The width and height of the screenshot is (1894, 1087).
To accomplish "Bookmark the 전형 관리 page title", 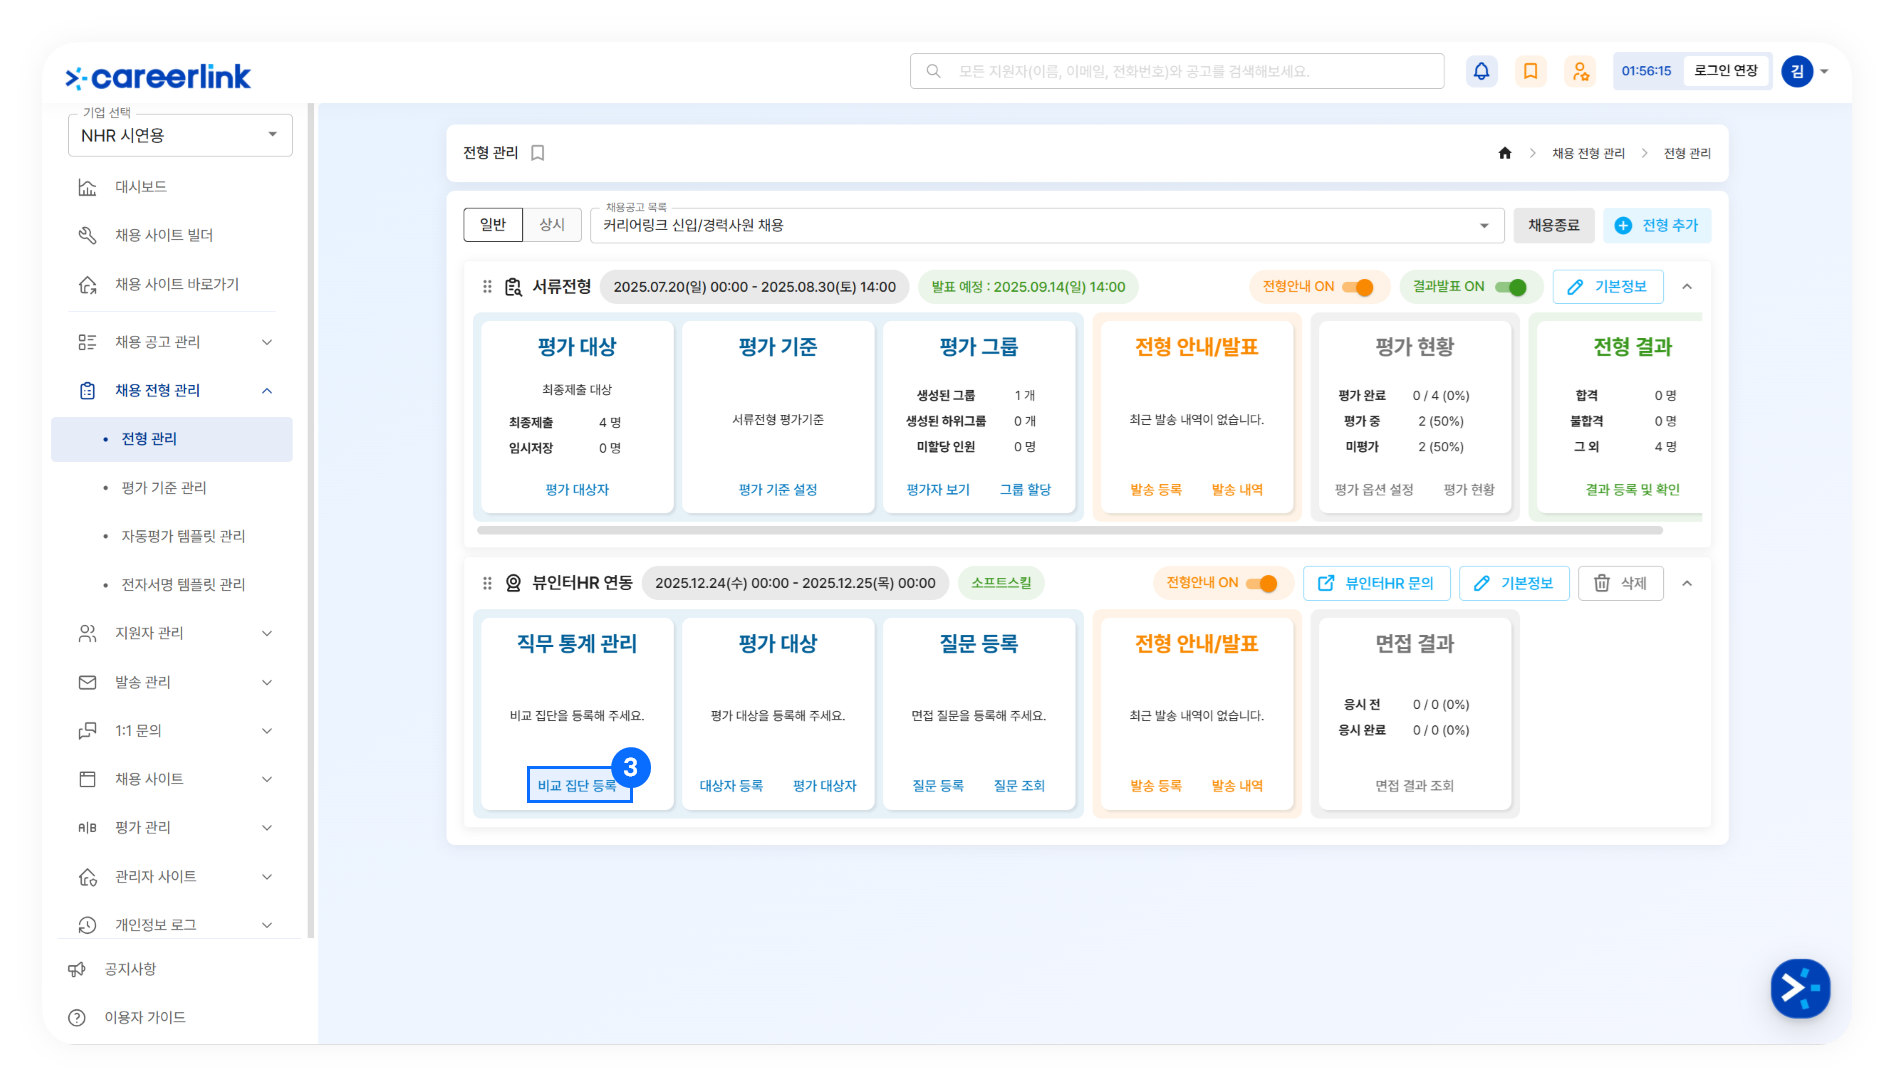I will (538, 153).
